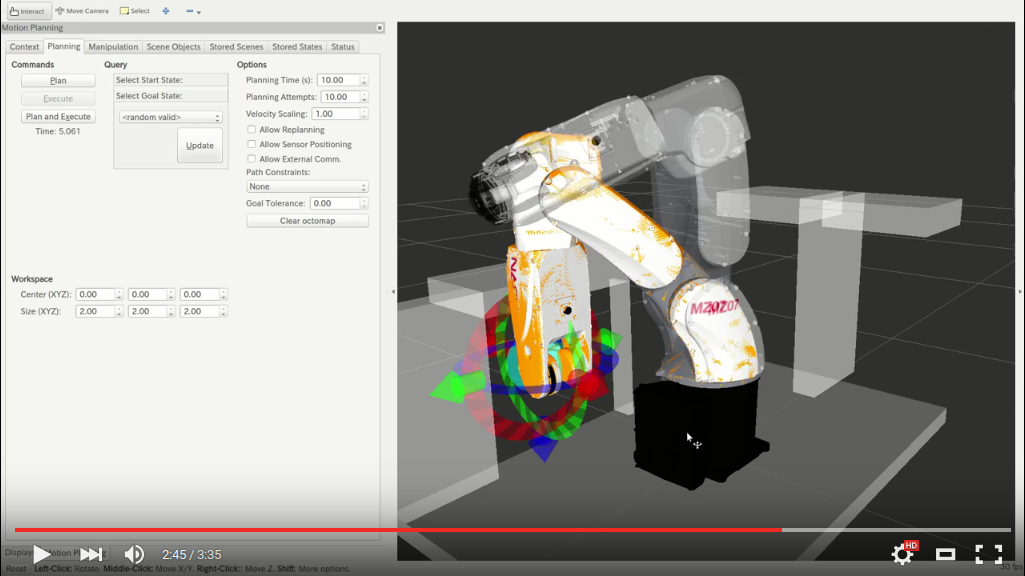Click the Velocity Scaling input field
This screenshot has width=1025, height=576.
336,114
